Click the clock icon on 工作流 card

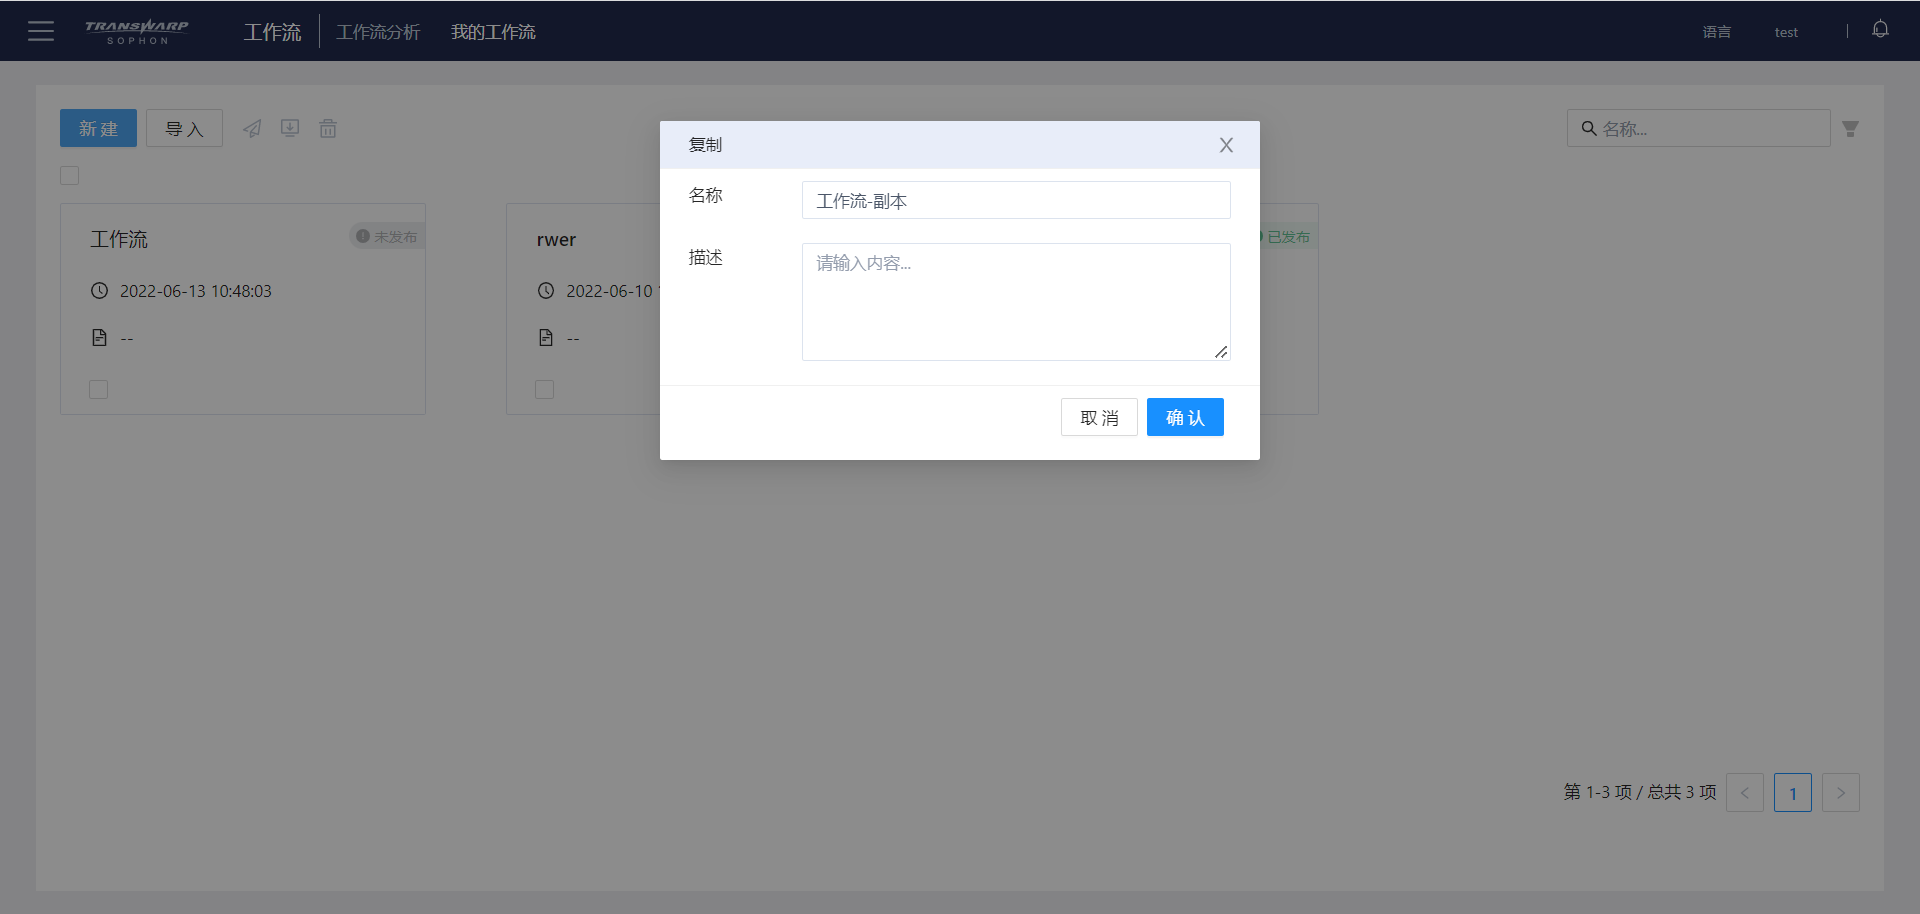point(99,291)
